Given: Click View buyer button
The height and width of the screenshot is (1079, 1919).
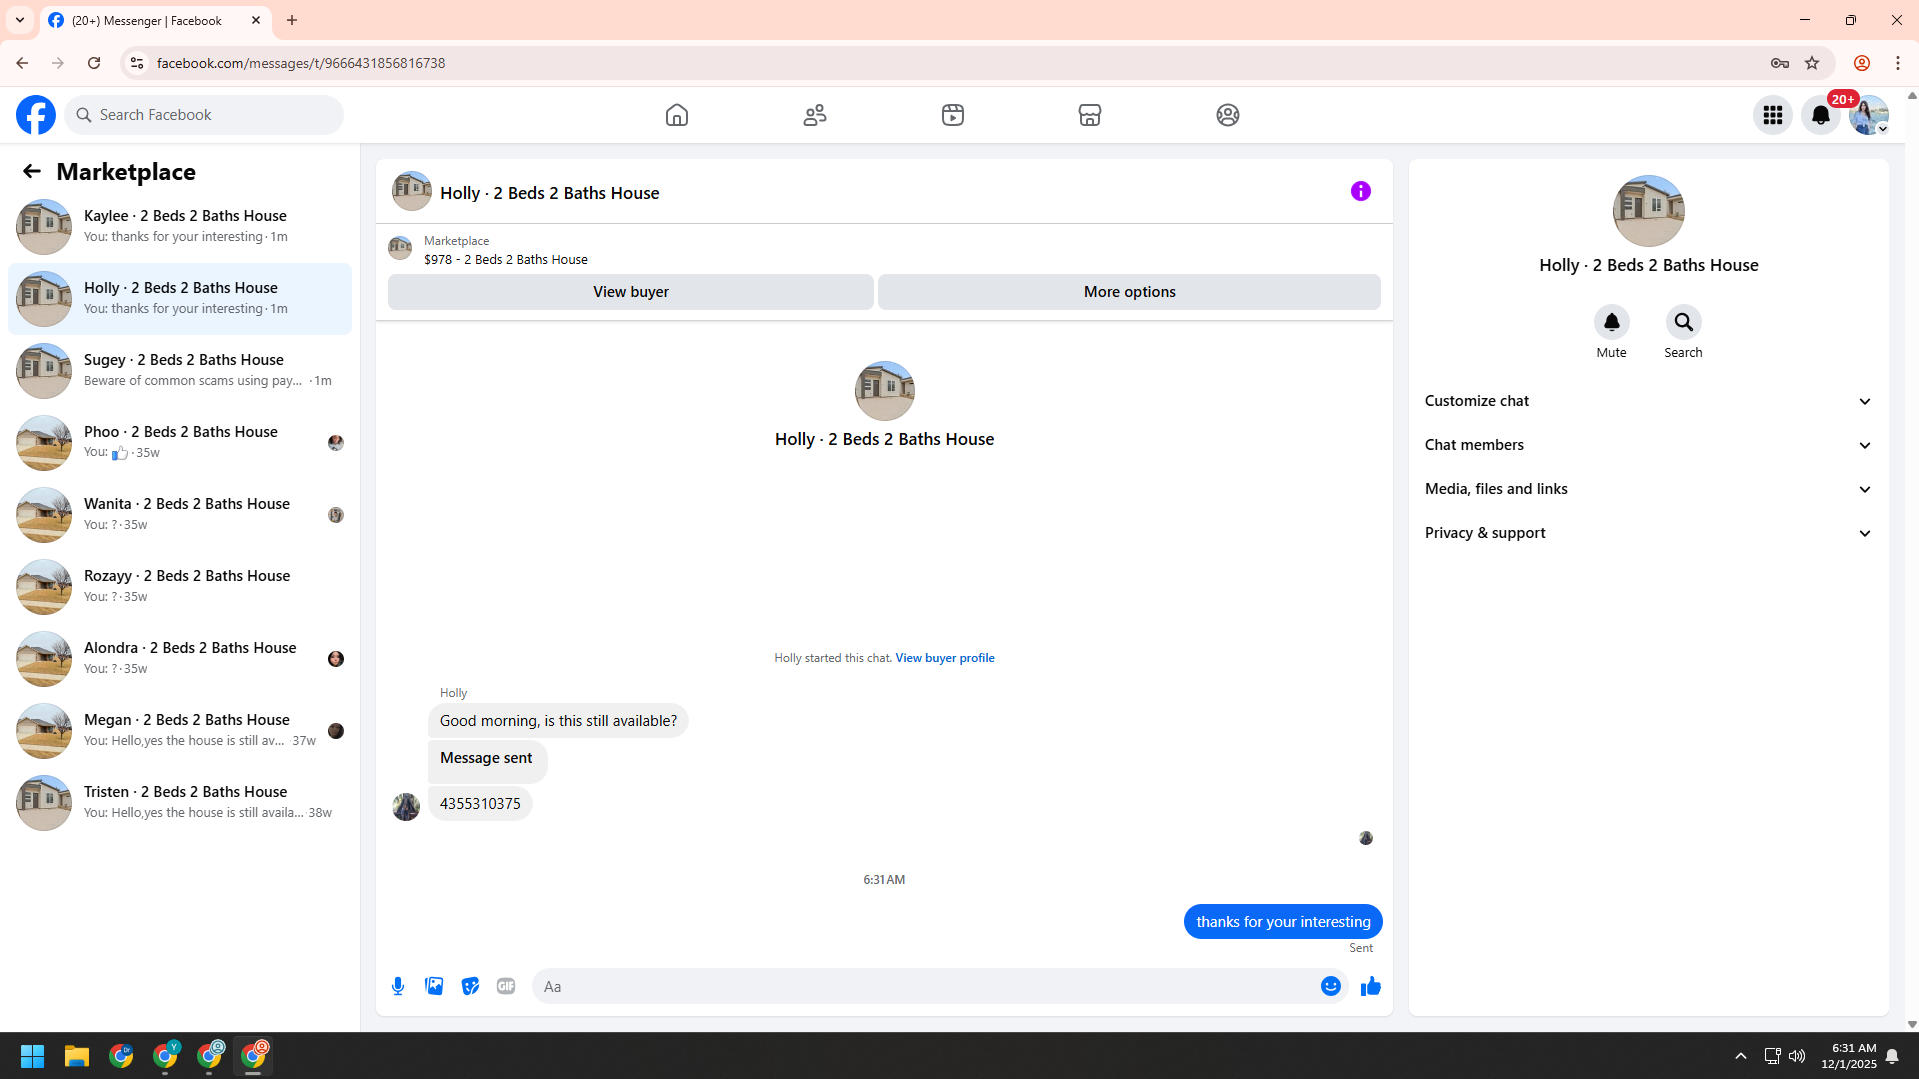Looking at the screenshot, I should click(631, 292).
